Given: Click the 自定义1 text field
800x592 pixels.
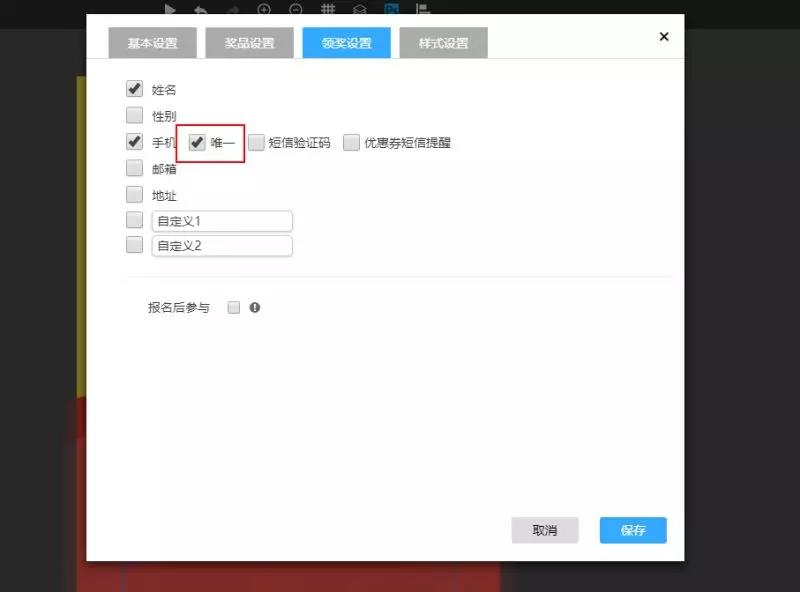Looking at the screenshot, I should (x=222, y=221).
